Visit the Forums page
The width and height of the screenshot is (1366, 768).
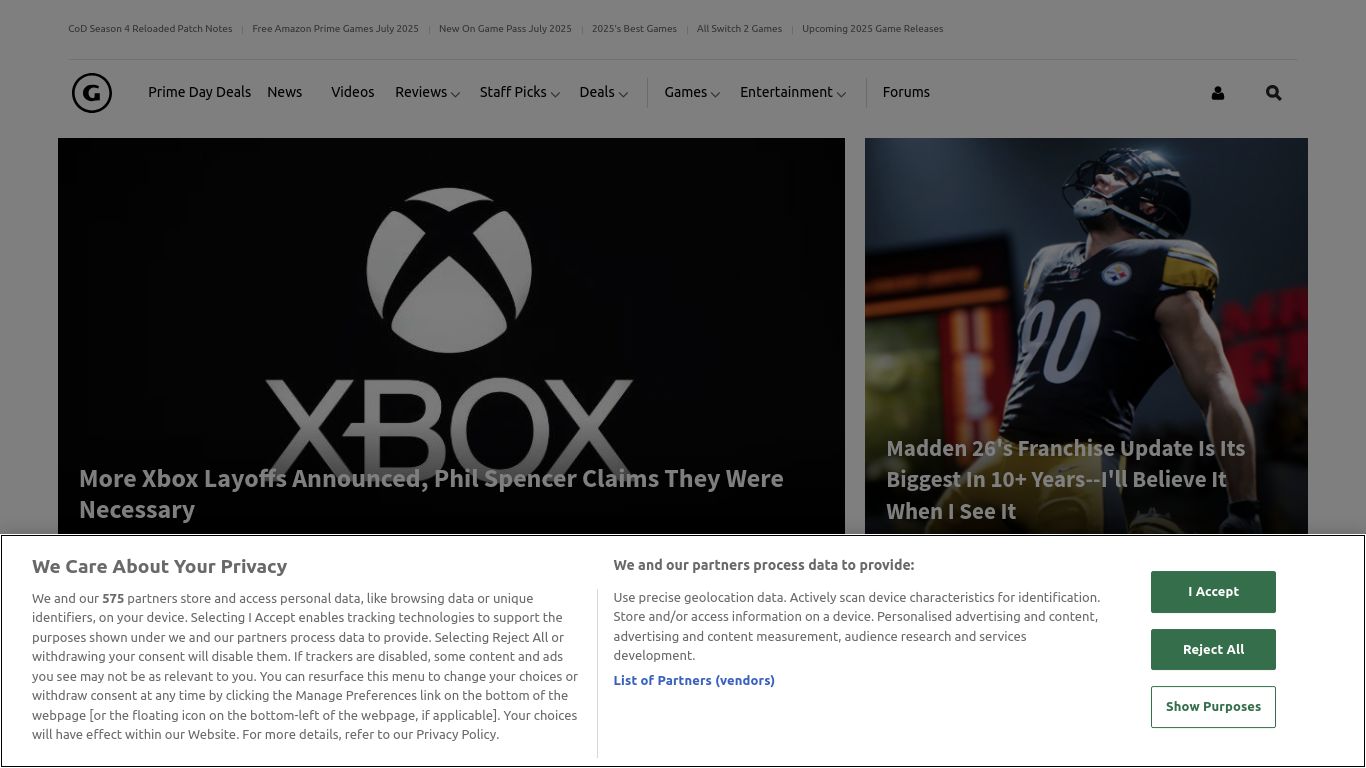click(906, 92)
